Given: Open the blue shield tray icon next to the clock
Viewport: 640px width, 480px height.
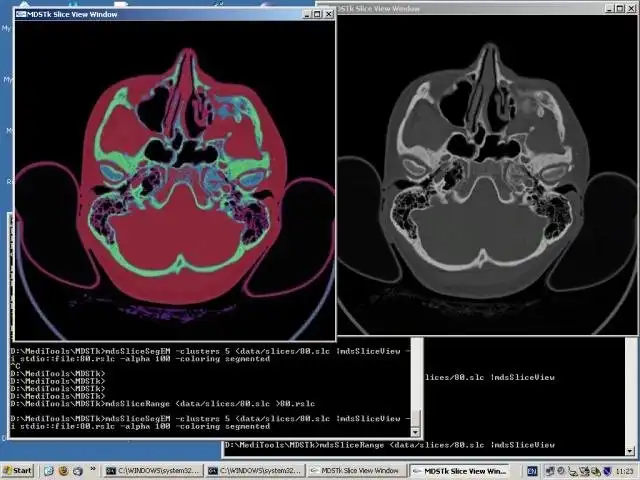Looking at the screenshot, I should pos(607,471).
